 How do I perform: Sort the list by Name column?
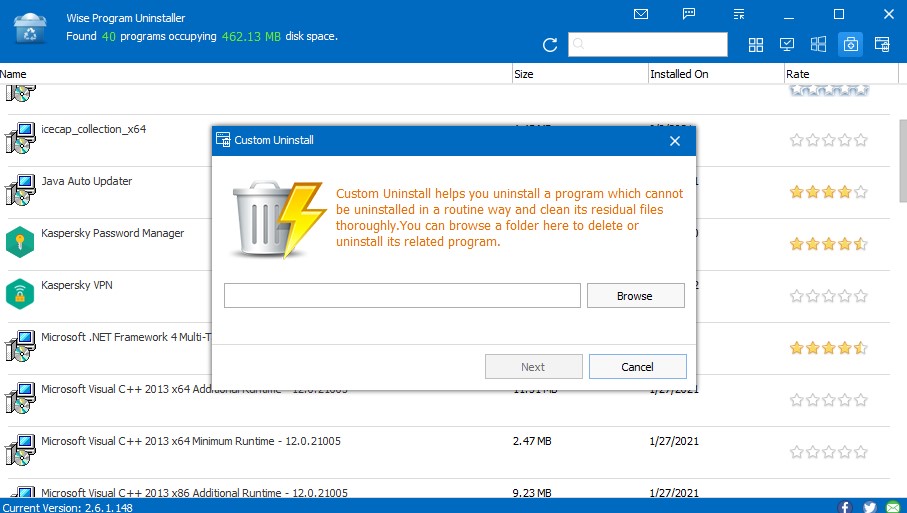click(256, 74)
